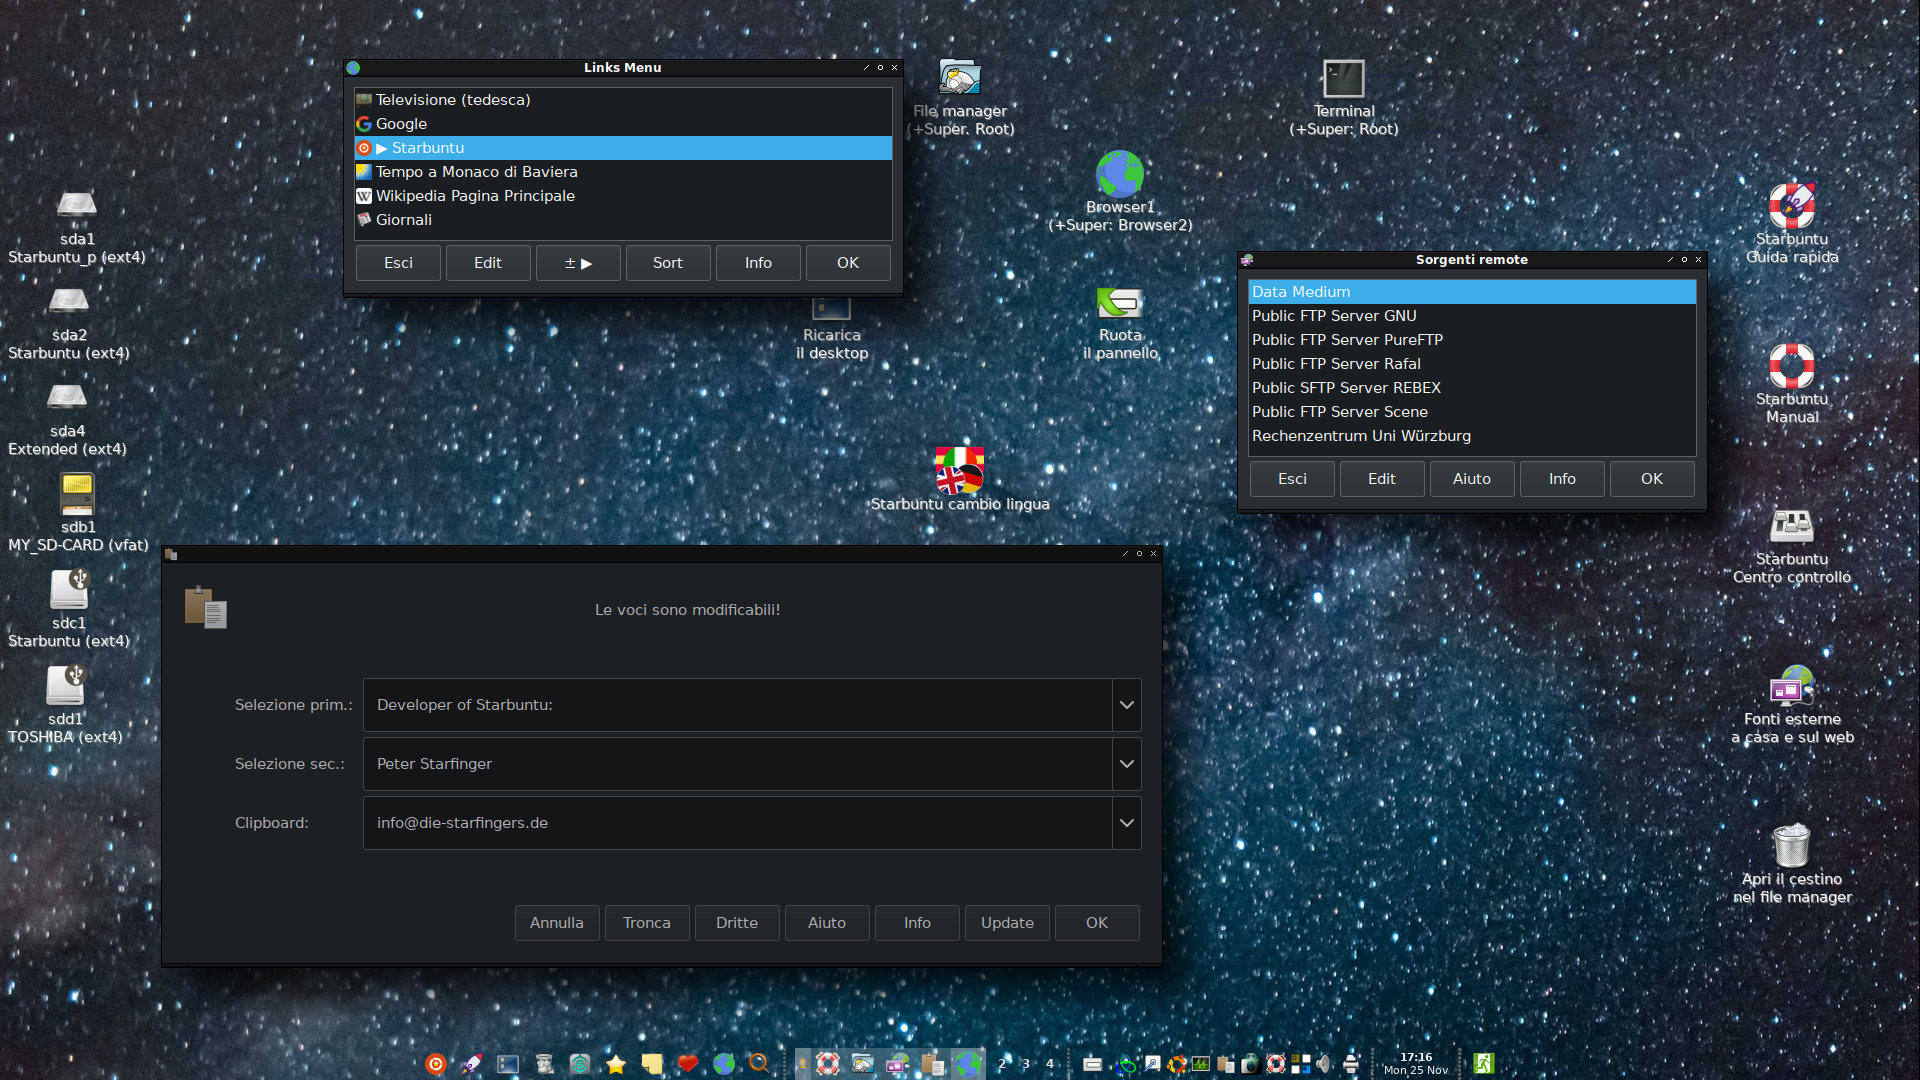The height and width of the screenshot is (1080, 1920).
Task: Click the rocket launcher in the panel
Action: pos(471,1064)
